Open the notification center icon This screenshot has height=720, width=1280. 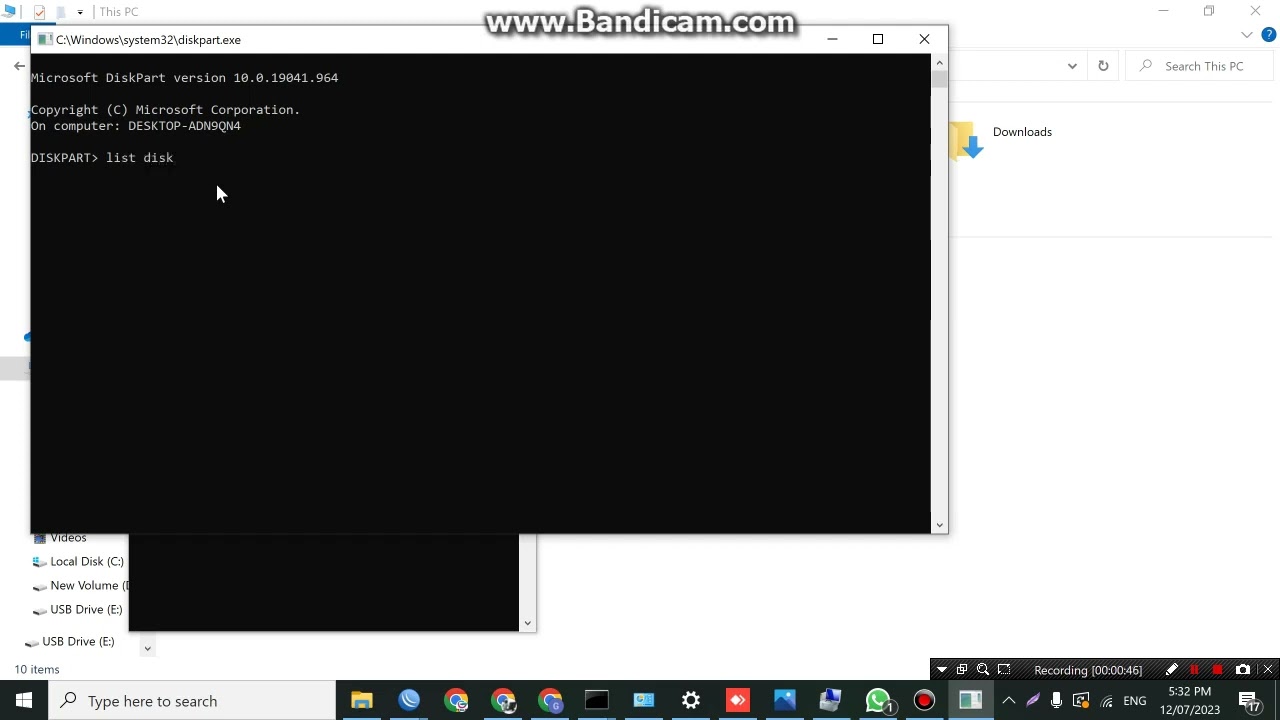coord(1250,701)
